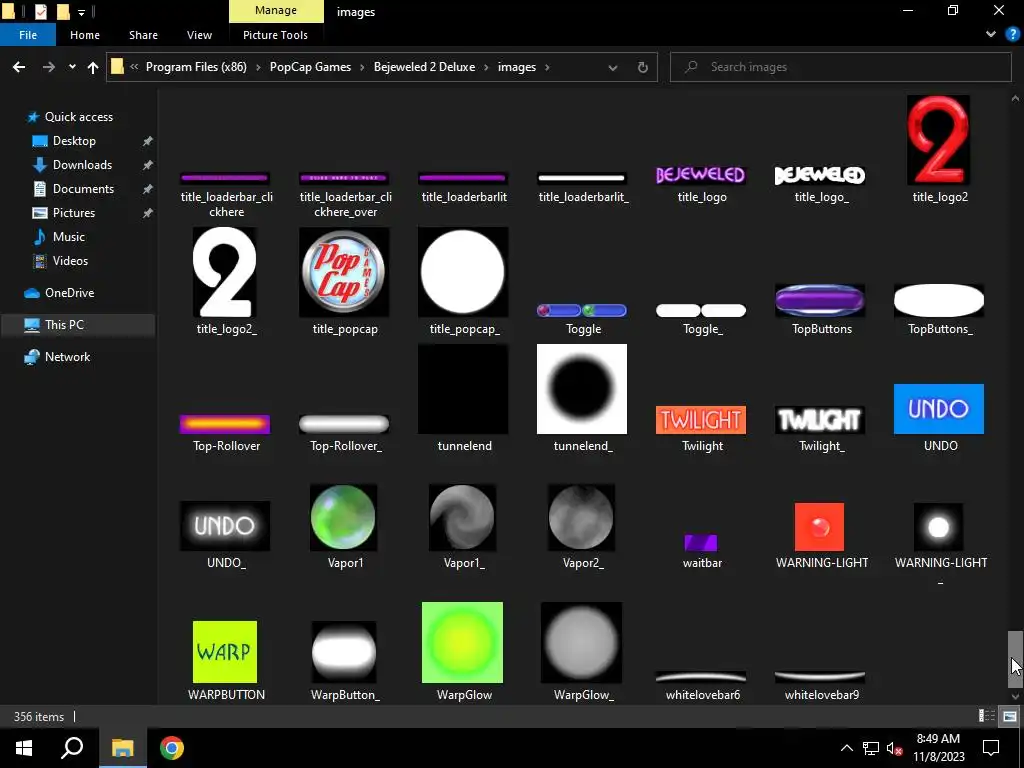Select the Twilight_ mask image
Screen dimensions: 1024x768
click(x=820, y=420)
